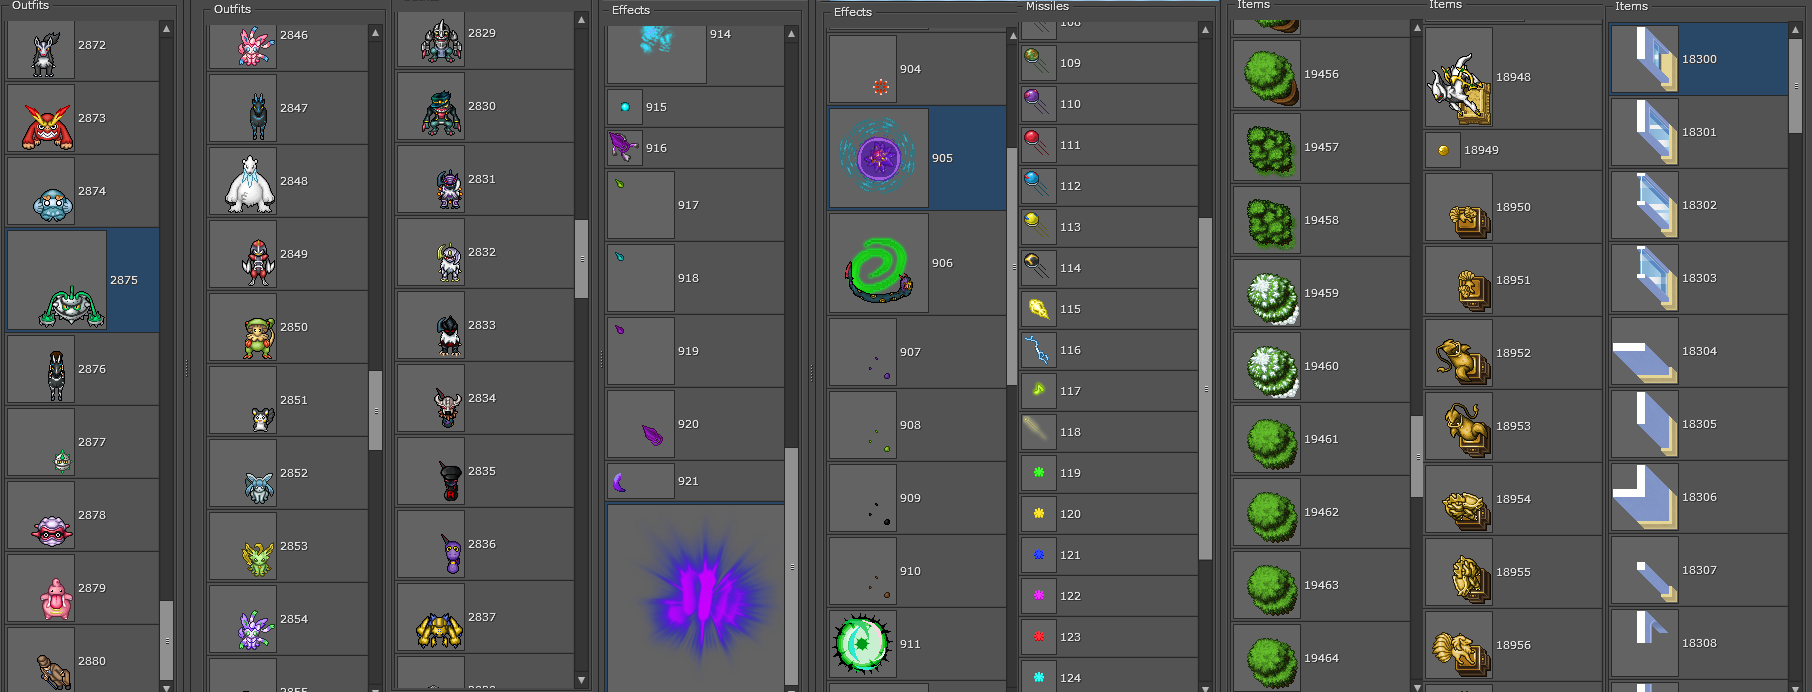The width and height of the screenshot is (1812, 692).
Task: Click the item ID text 18305
Action: point(1699,424)
